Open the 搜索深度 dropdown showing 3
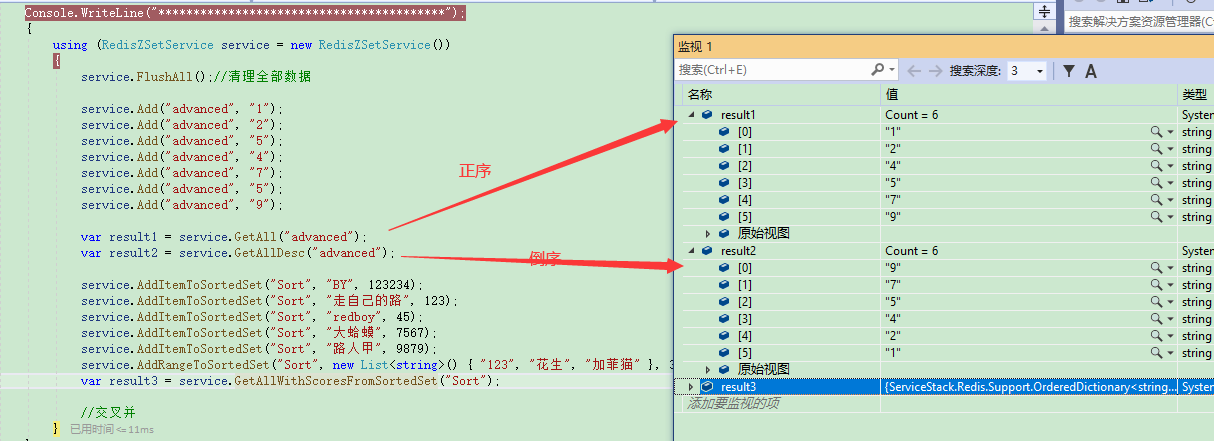The height and width of the screenshot is (441, 1214). coord(1026,71)
